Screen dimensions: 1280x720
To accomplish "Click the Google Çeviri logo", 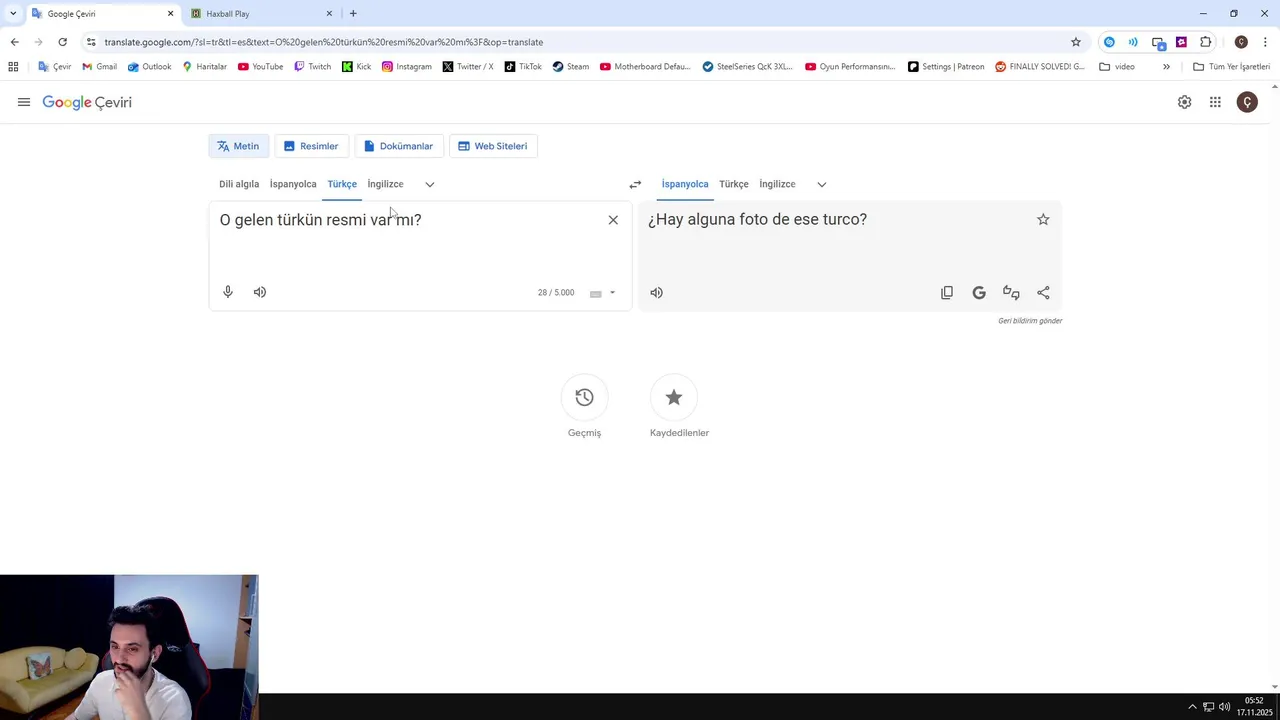I will (87, 102).
